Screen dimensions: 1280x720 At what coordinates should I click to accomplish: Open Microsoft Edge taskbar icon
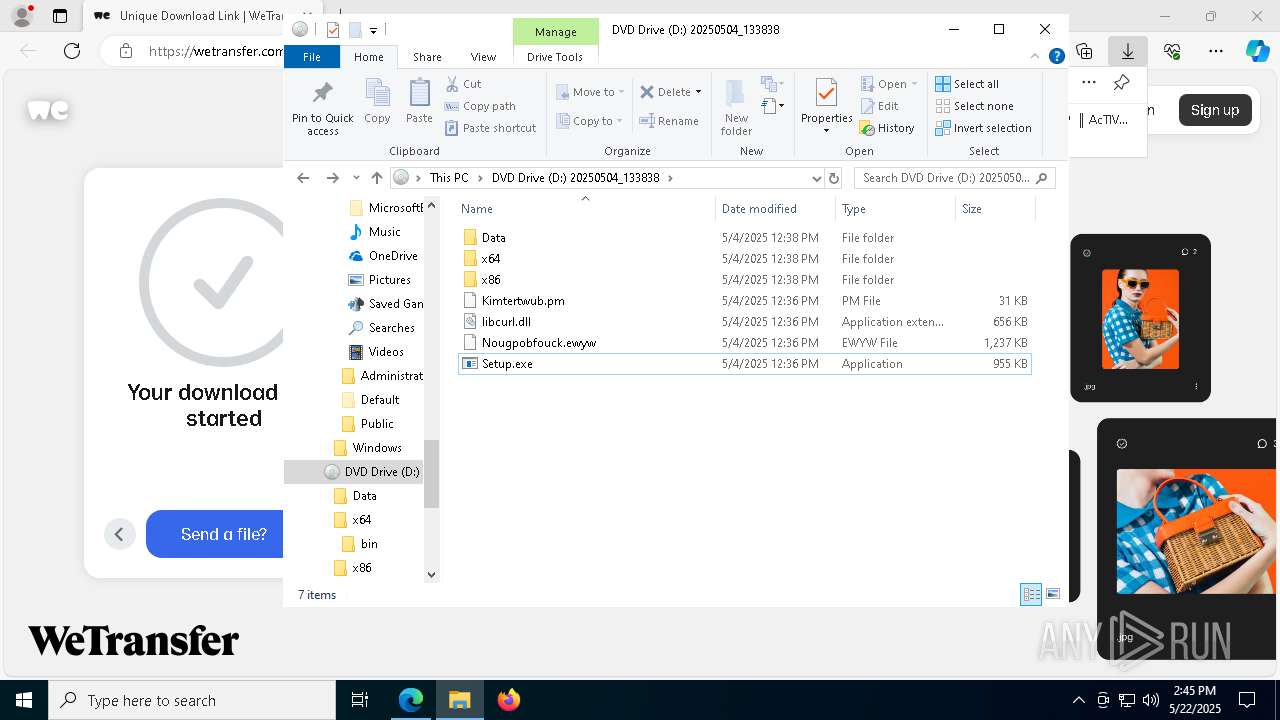(411, 700)
